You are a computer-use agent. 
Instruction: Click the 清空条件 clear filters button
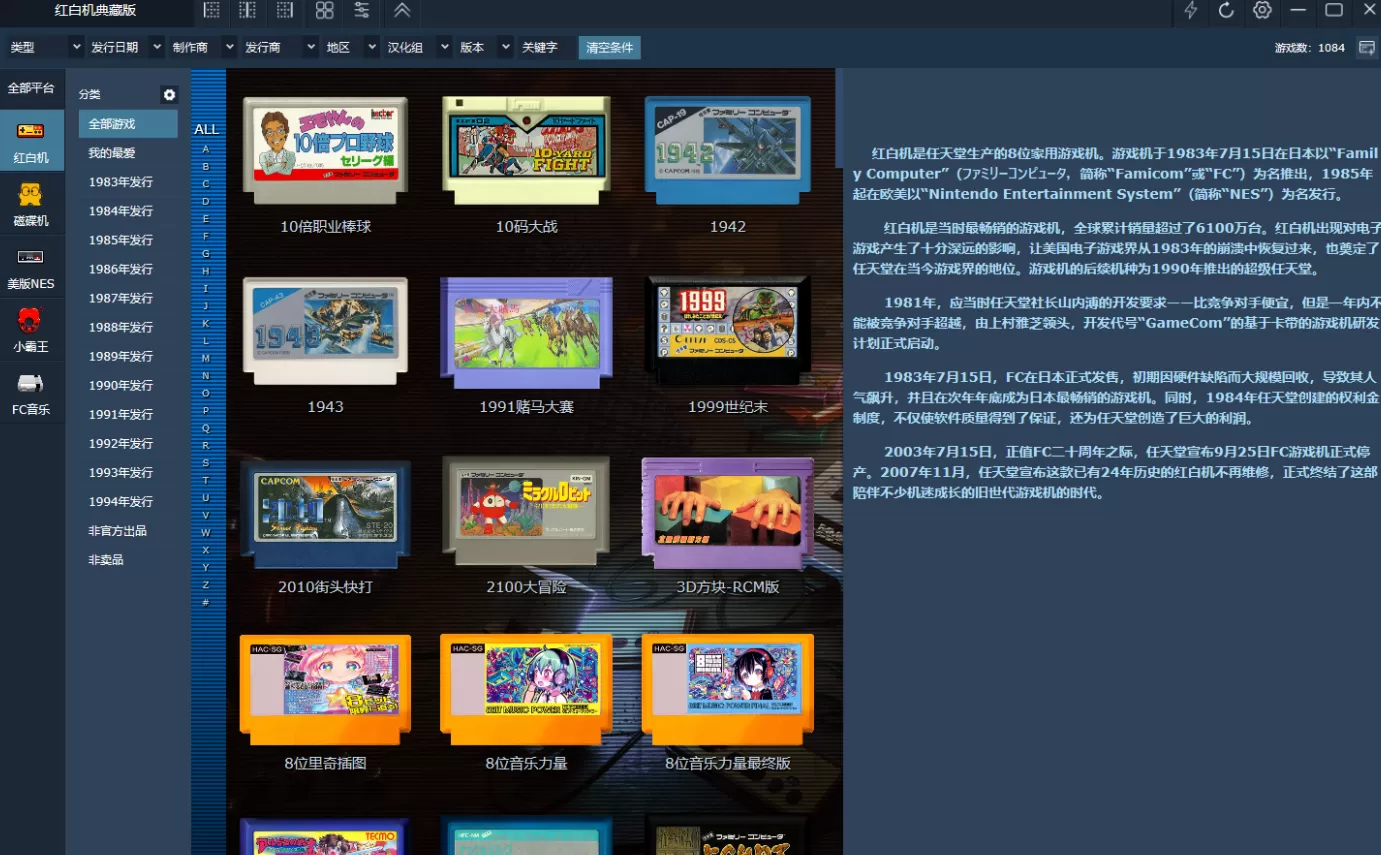pyautogui.click(x=609, y=48)
